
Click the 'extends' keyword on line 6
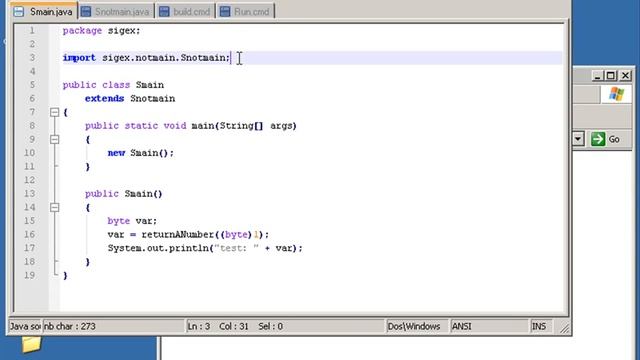click(104, 98)
